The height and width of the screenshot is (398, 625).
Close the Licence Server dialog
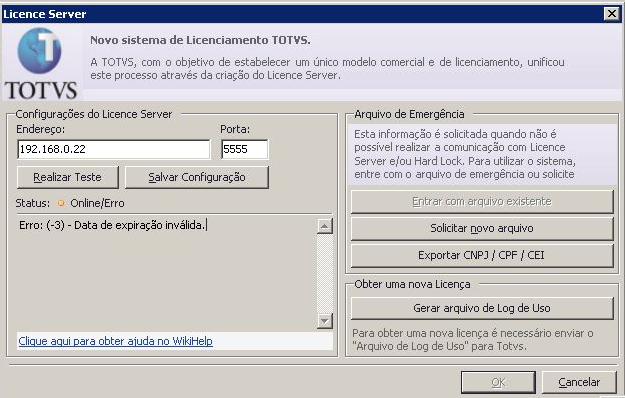(611, 14)
